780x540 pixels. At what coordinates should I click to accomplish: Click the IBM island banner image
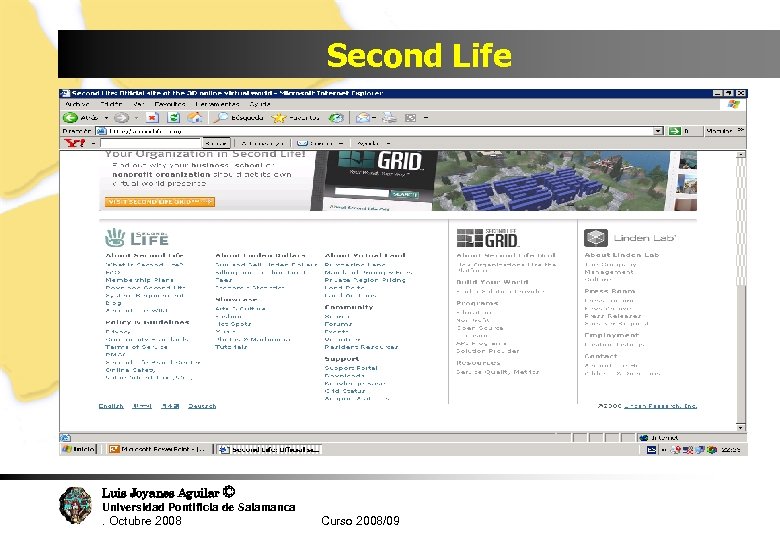click(551, 181)
